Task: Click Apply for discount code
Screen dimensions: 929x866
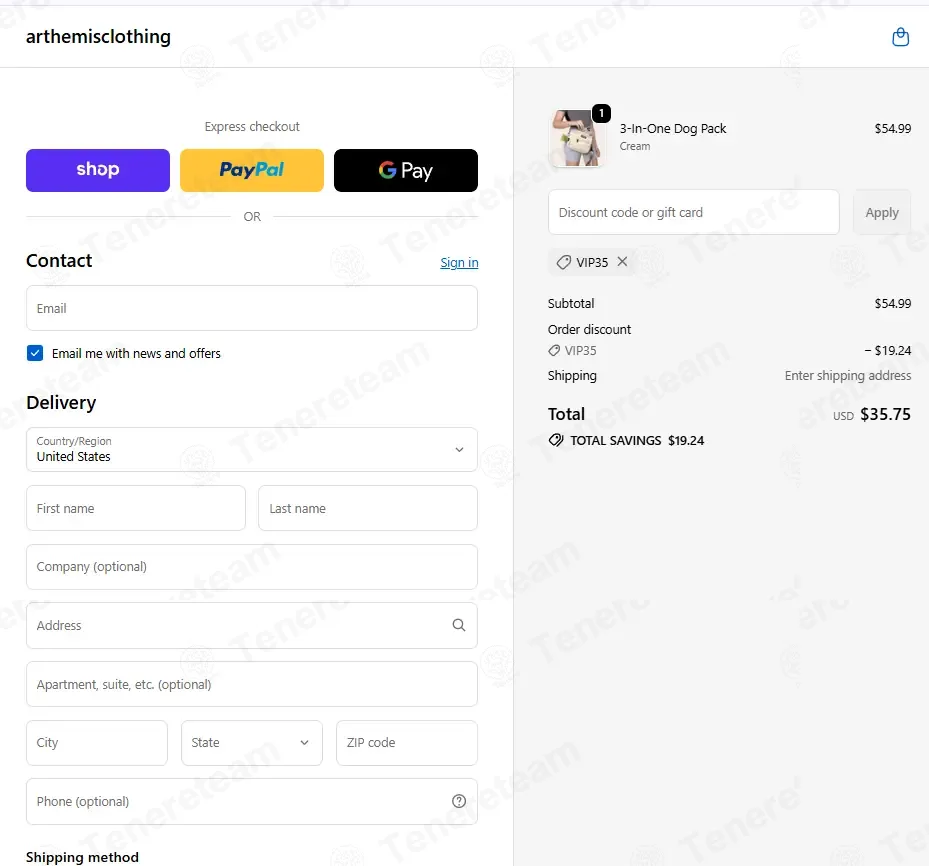Action: pyautogui.click(x=882, y=212)
